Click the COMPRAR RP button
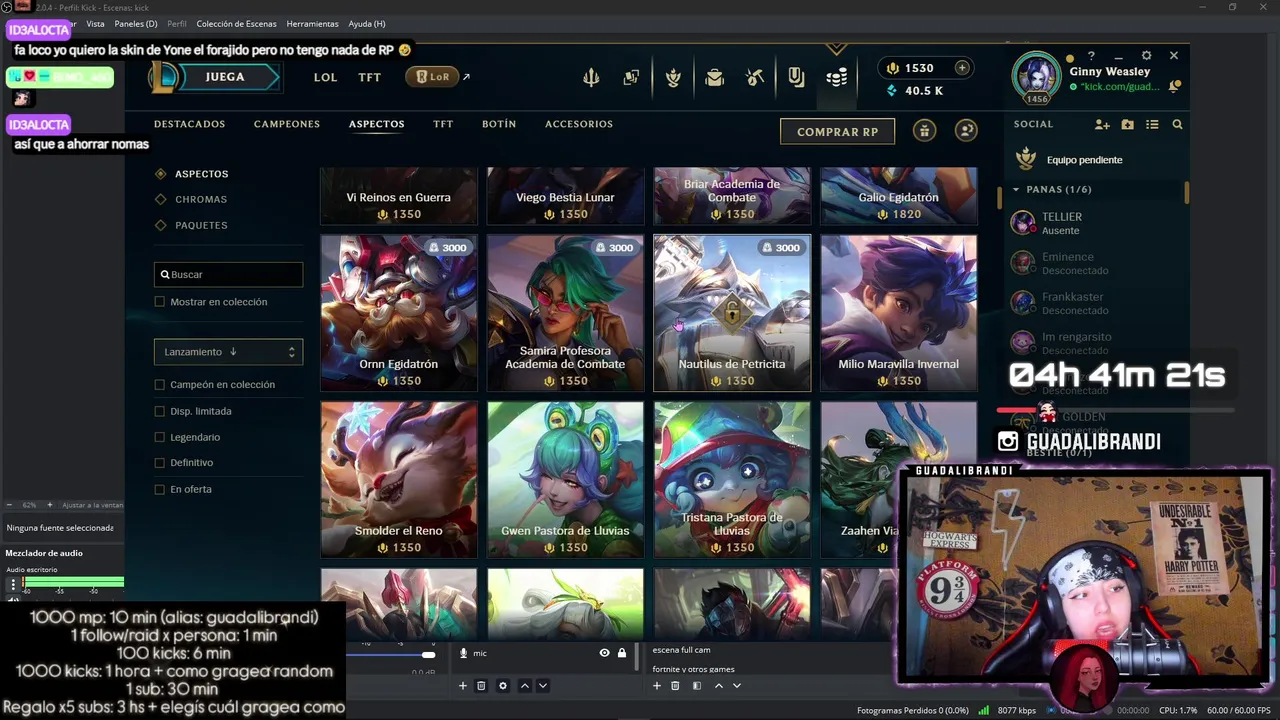Screen dimensions: 1280x720 click(837, 131)
